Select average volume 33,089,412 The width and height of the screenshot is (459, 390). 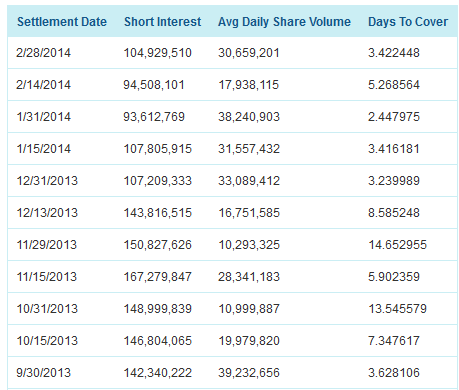[x=249, y=181]
